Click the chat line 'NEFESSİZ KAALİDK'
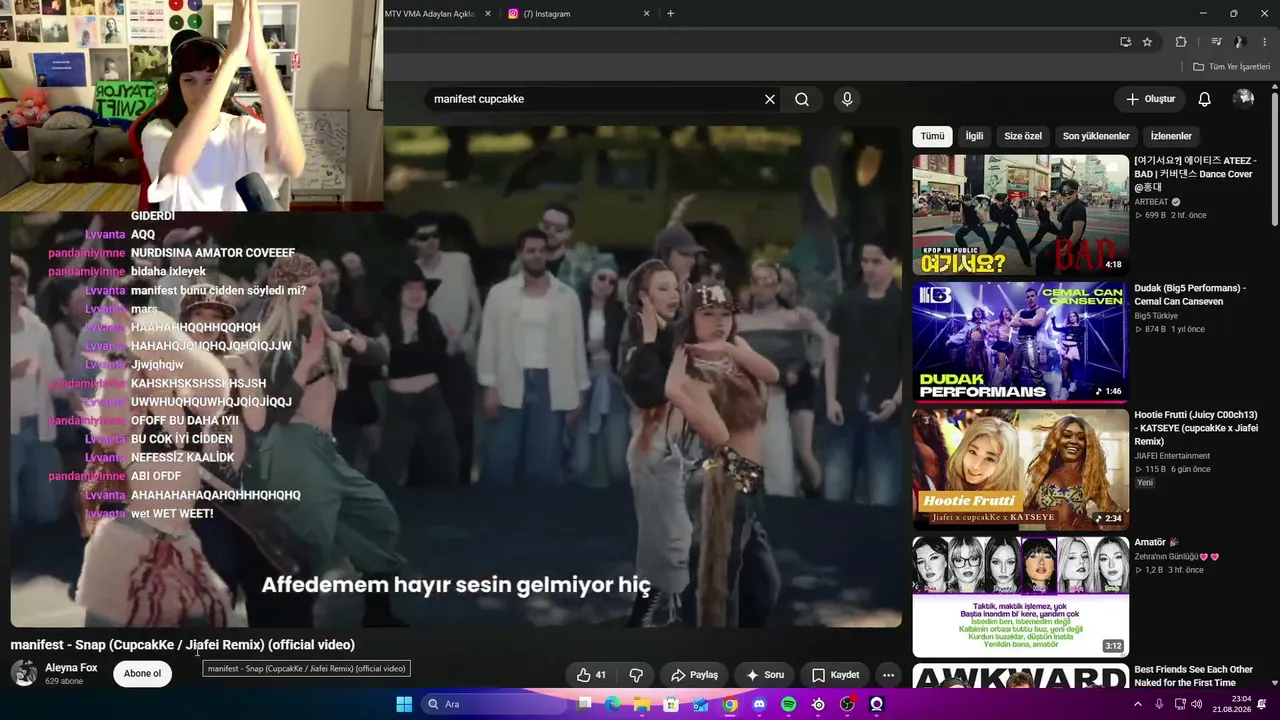1280x720 pixels. 182,458
